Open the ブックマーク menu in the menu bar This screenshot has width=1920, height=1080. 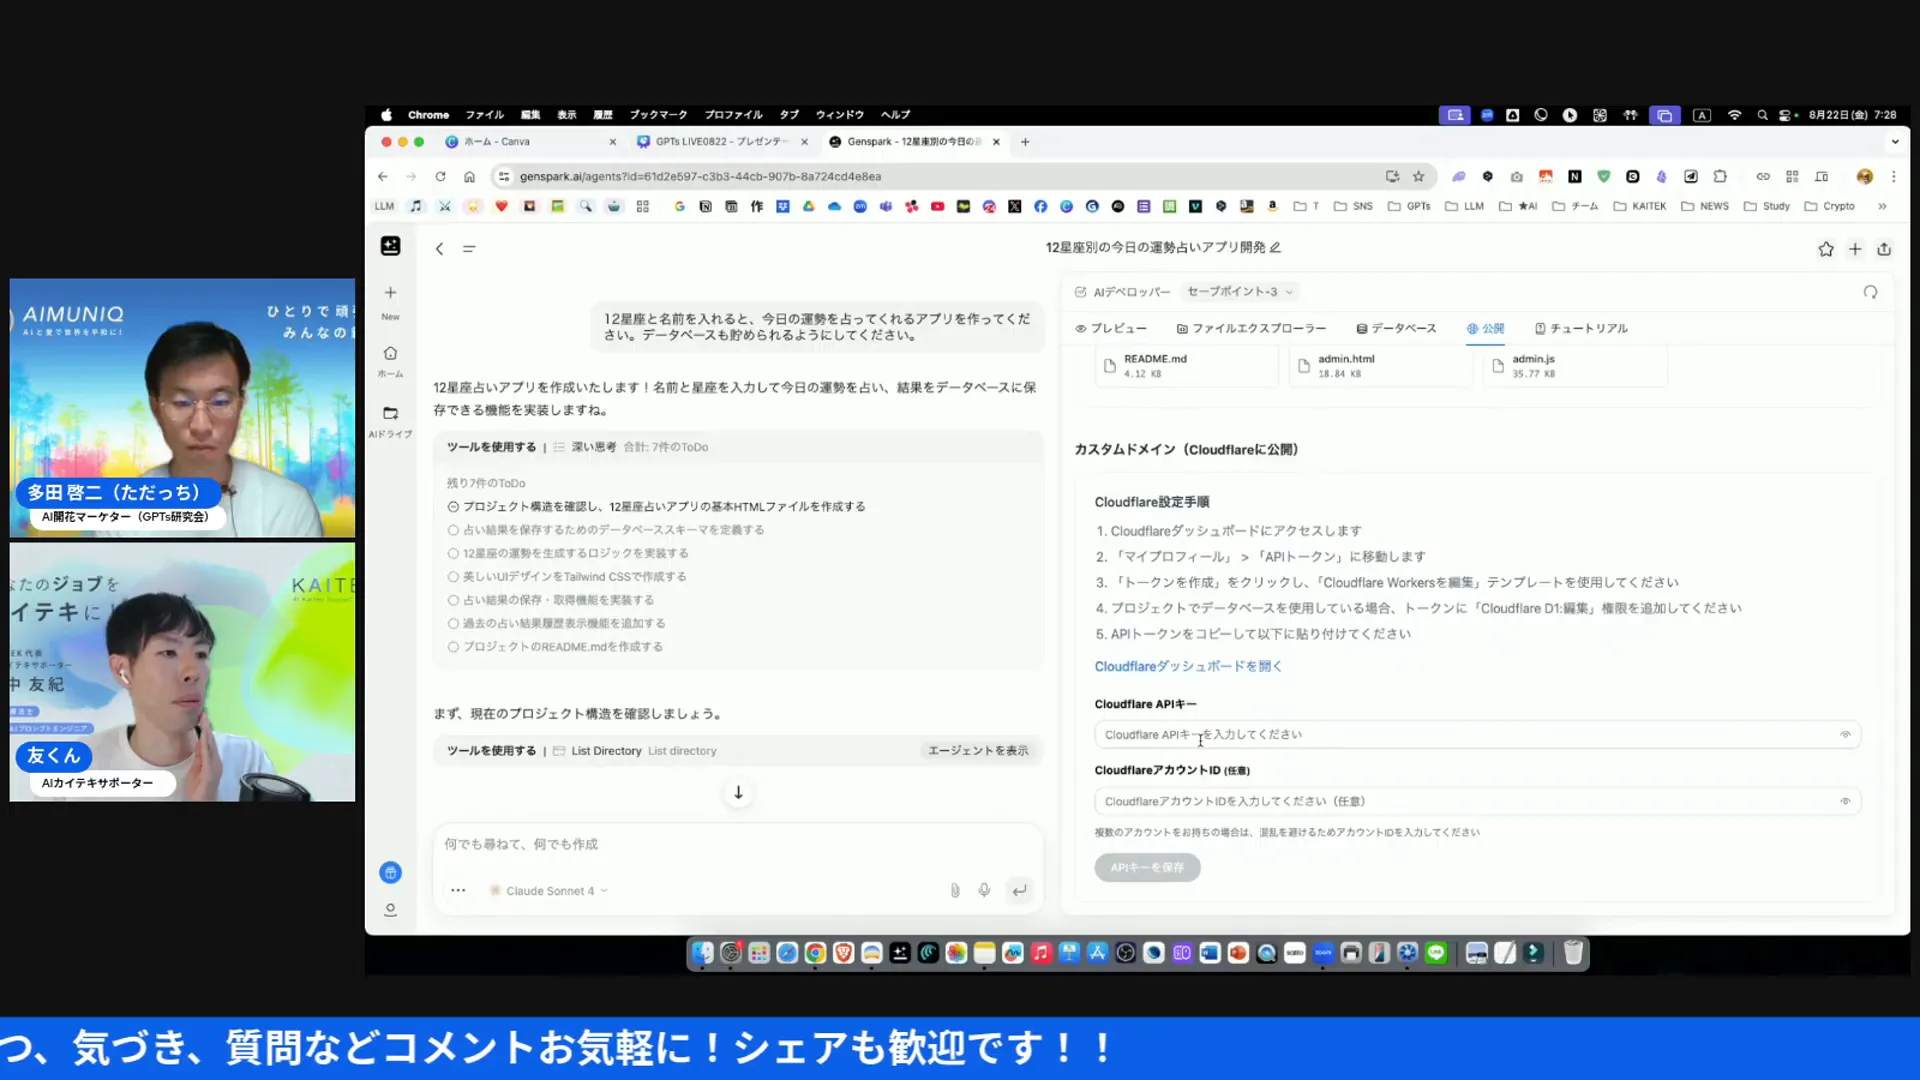pyautogui.click(x=658, y=115)
